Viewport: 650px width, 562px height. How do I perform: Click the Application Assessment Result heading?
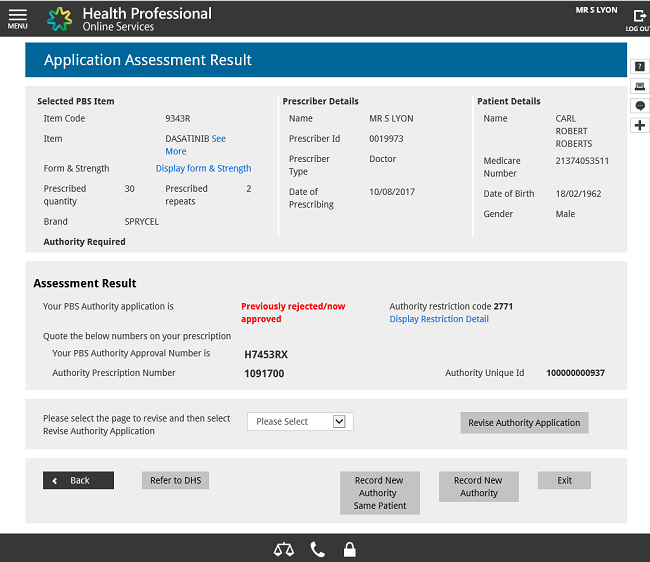click(148, 60)
